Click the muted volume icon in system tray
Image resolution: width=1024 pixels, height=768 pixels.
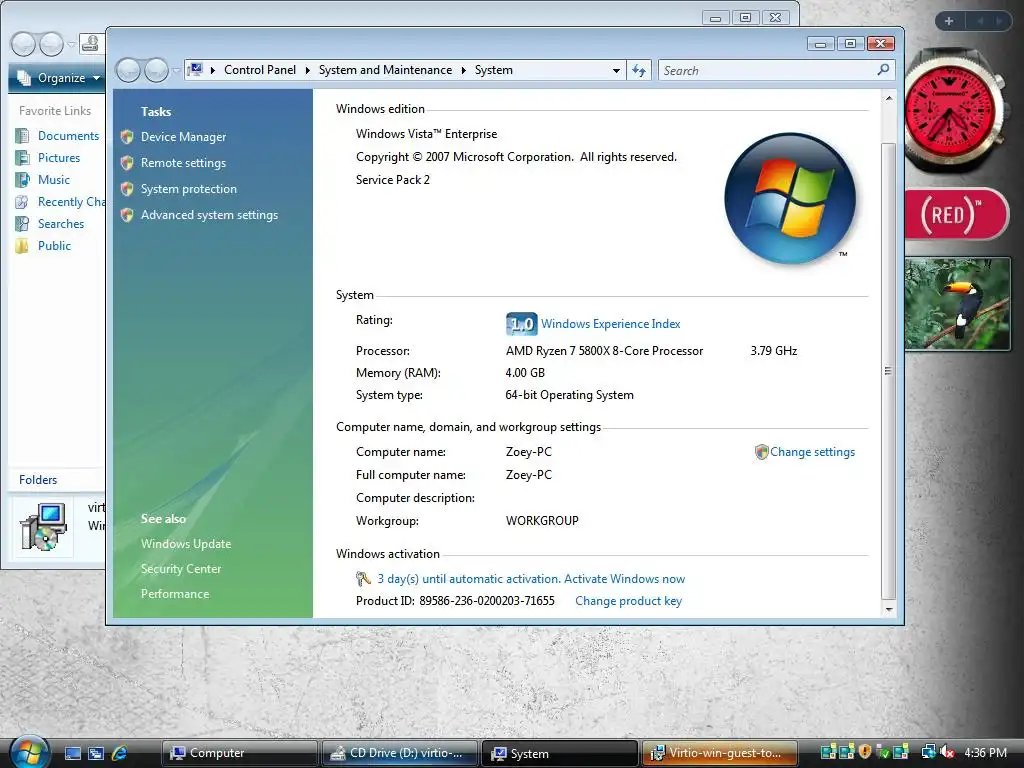[x=947, y=753]
